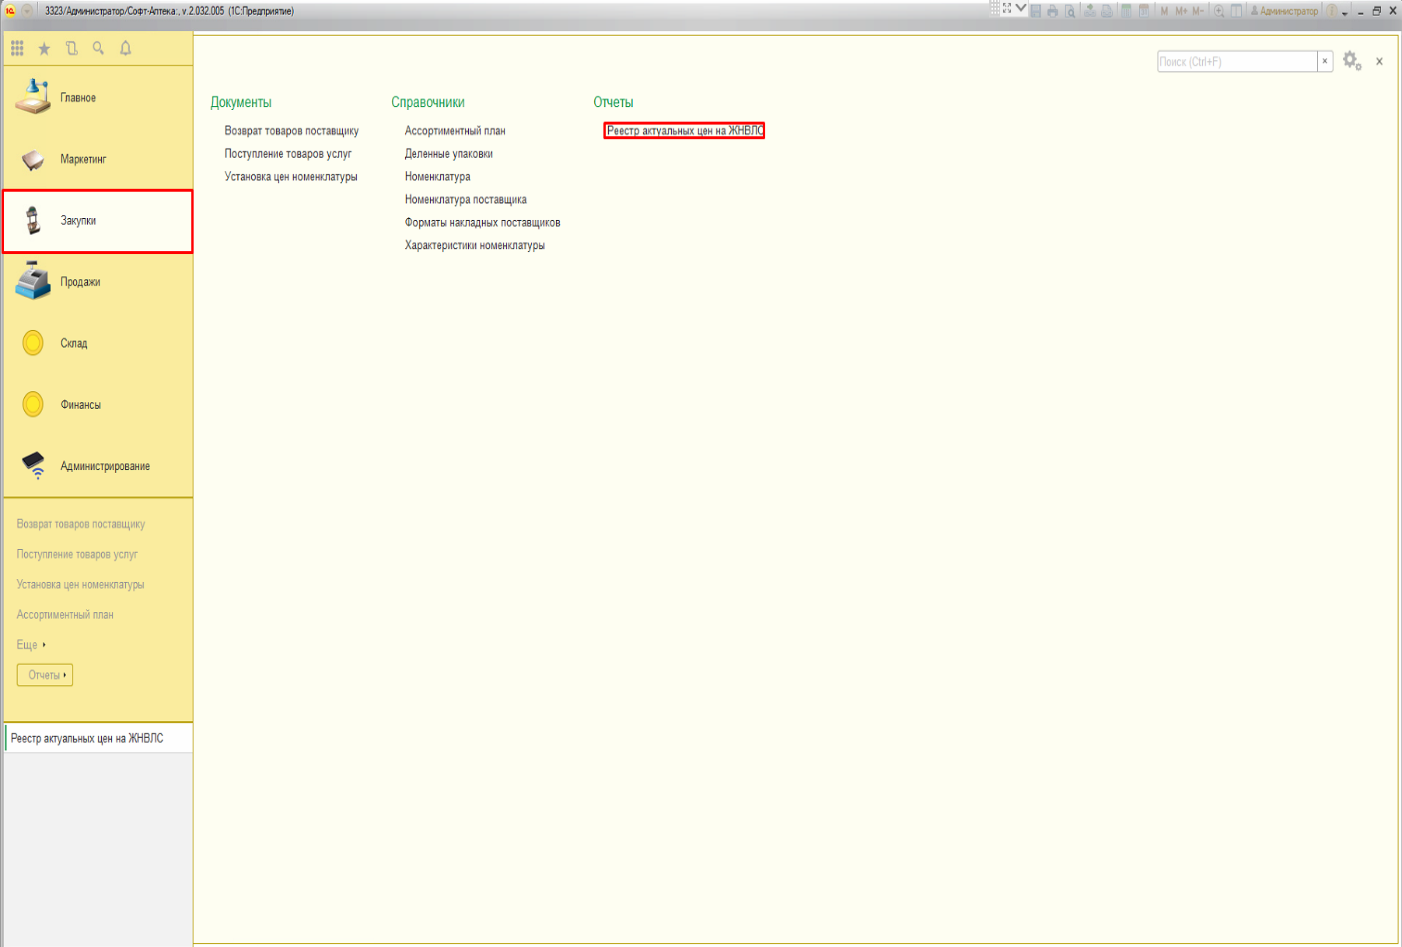The width and height of the screenshot is (1402, 947).
Task: Open notifications bell icon
Action: coord(126,48)
